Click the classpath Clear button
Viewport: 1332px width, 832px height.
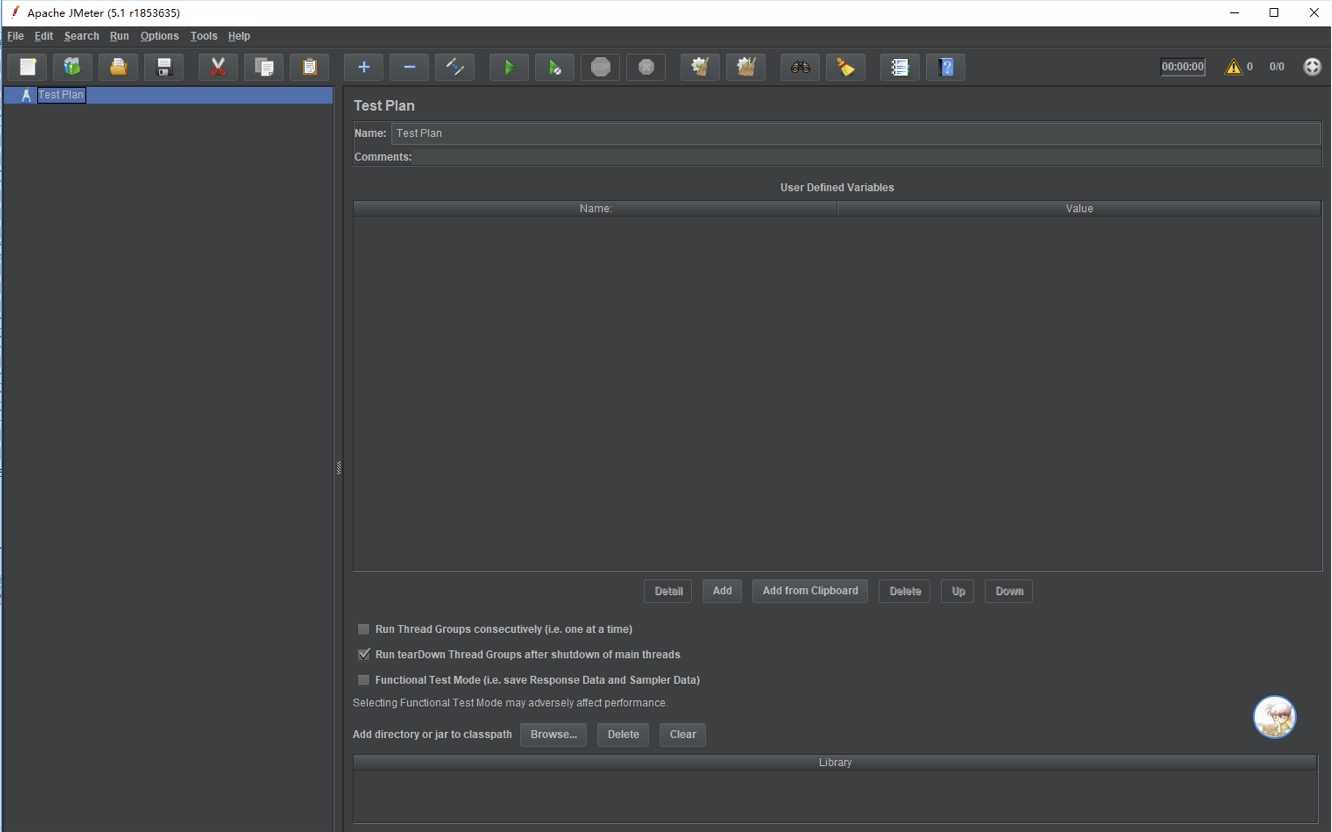tap(683, 735)
